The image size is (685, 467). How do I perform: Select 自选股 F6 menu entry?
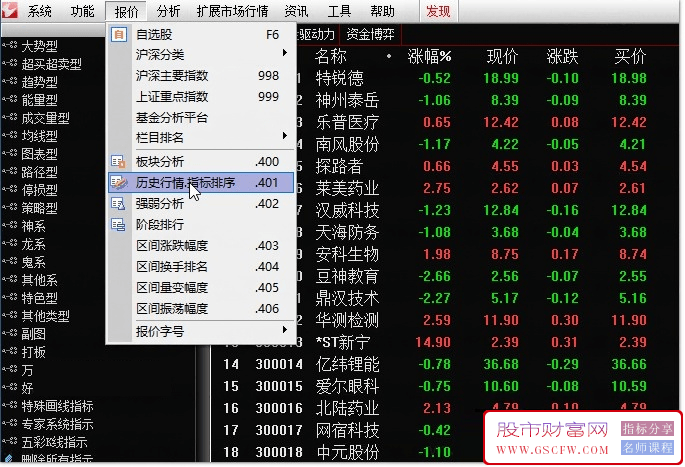pos(201,34)
